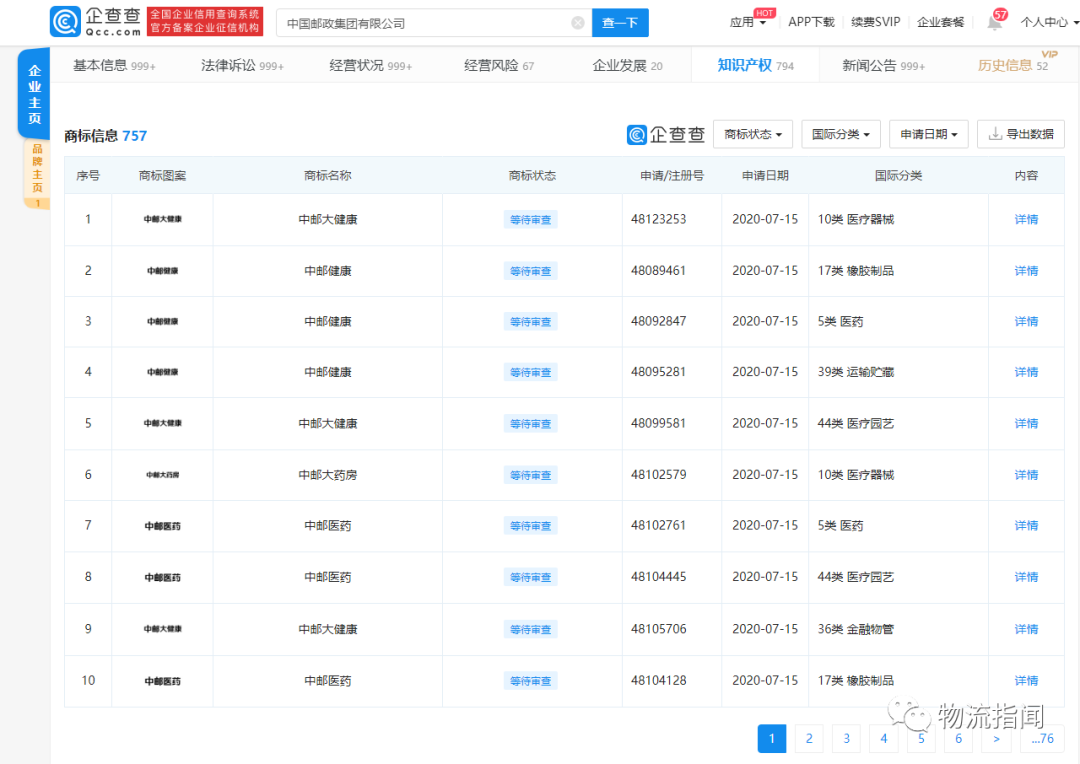Click the 商标名称 column header
This screenshot has width=1080, height=764.
(x=328, y=176)
